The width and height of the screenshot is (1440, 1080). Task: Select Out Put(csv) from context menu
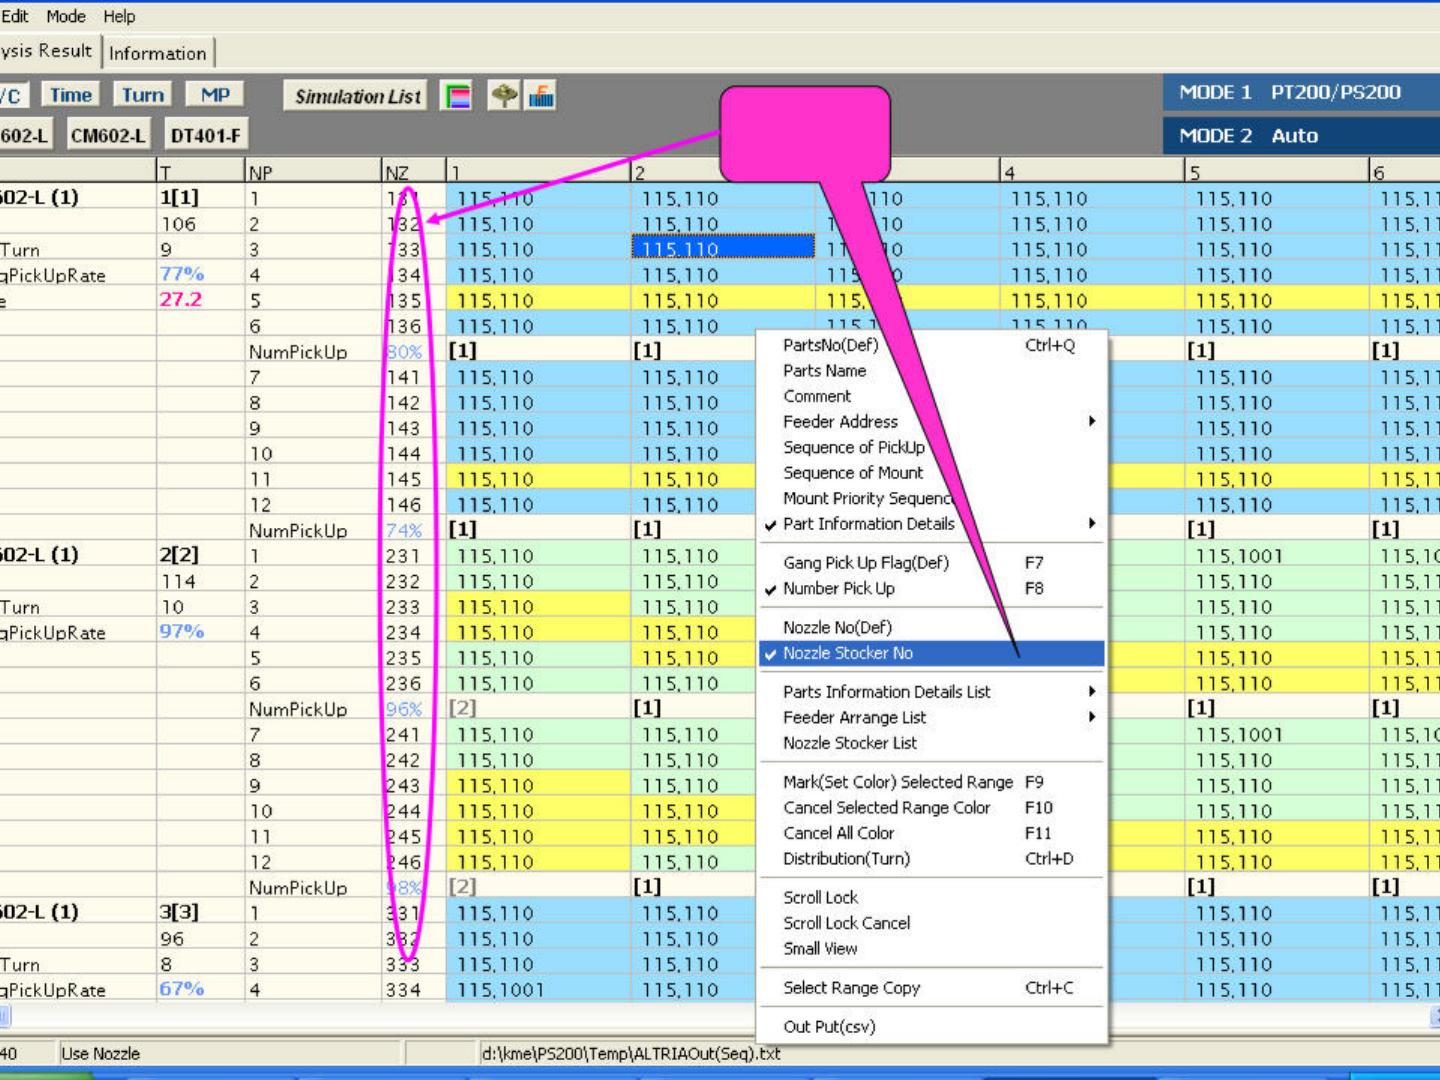(x=829, y=1027)
